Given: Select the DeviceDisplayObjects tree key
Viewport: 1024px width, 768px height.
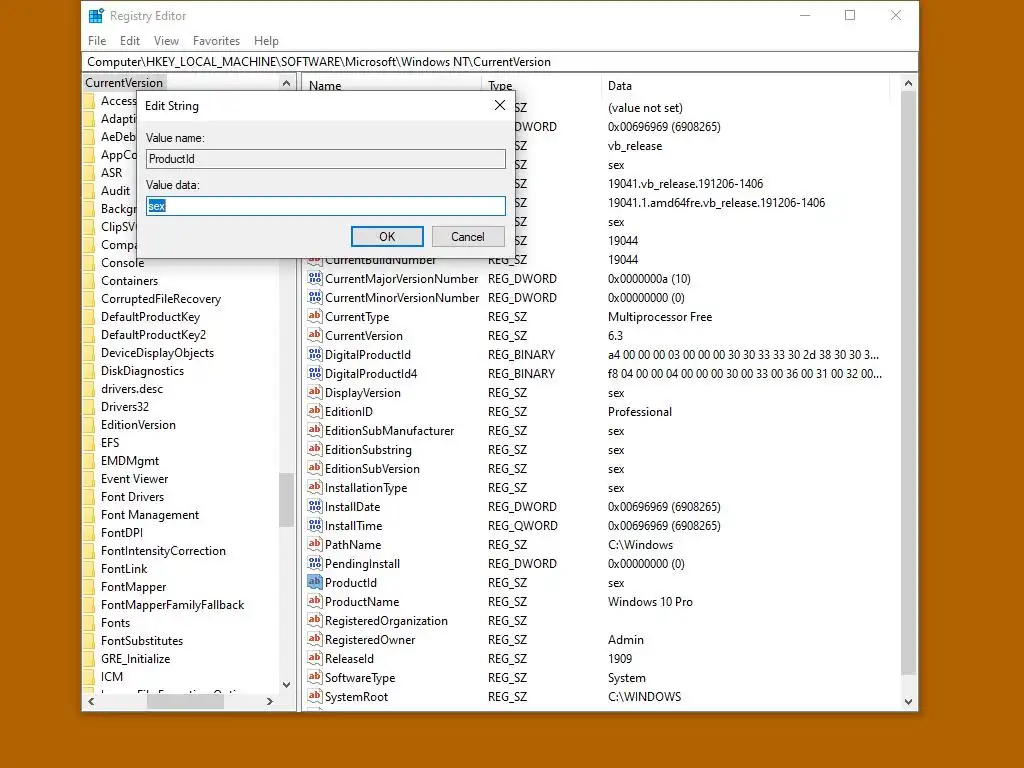Looking at the screenshot, I should (157, 353).
